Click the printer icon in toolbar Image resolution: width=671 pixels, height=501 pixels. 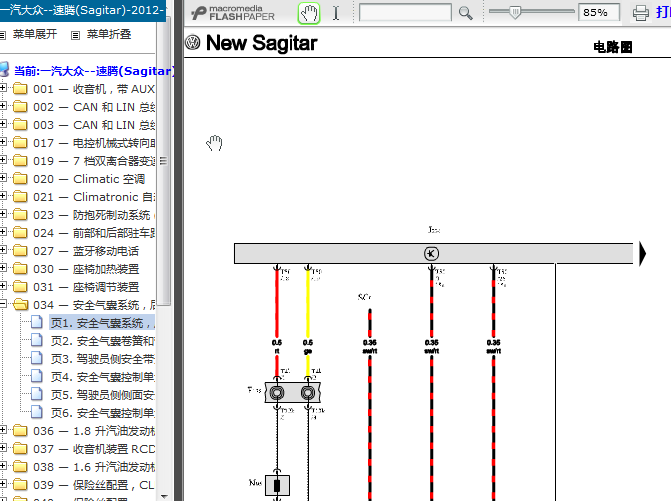click(x=641, y=13)
